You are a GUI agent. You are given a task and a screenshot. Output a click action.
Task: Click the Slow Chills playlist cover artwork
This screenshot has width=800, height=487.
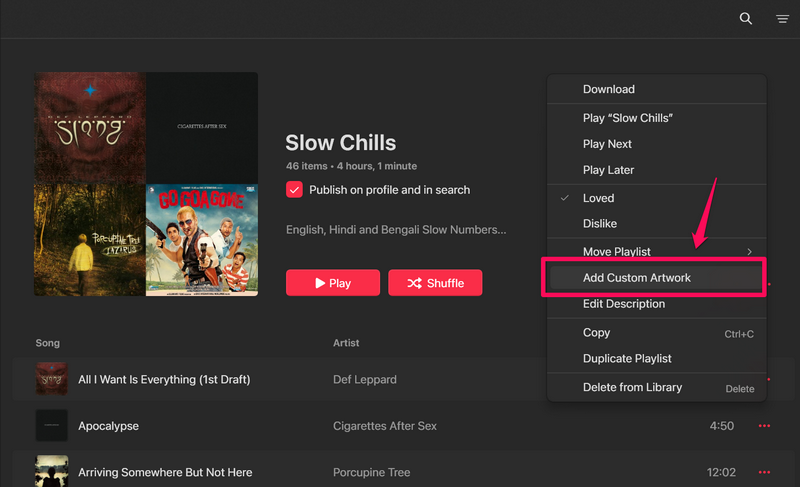(x=146, y=184)
